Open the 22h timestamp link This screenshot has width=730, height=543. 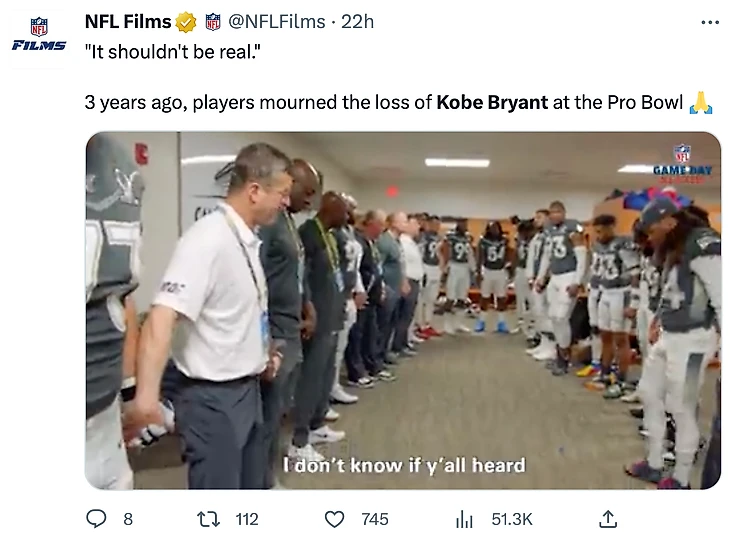[x=357, y=21]
